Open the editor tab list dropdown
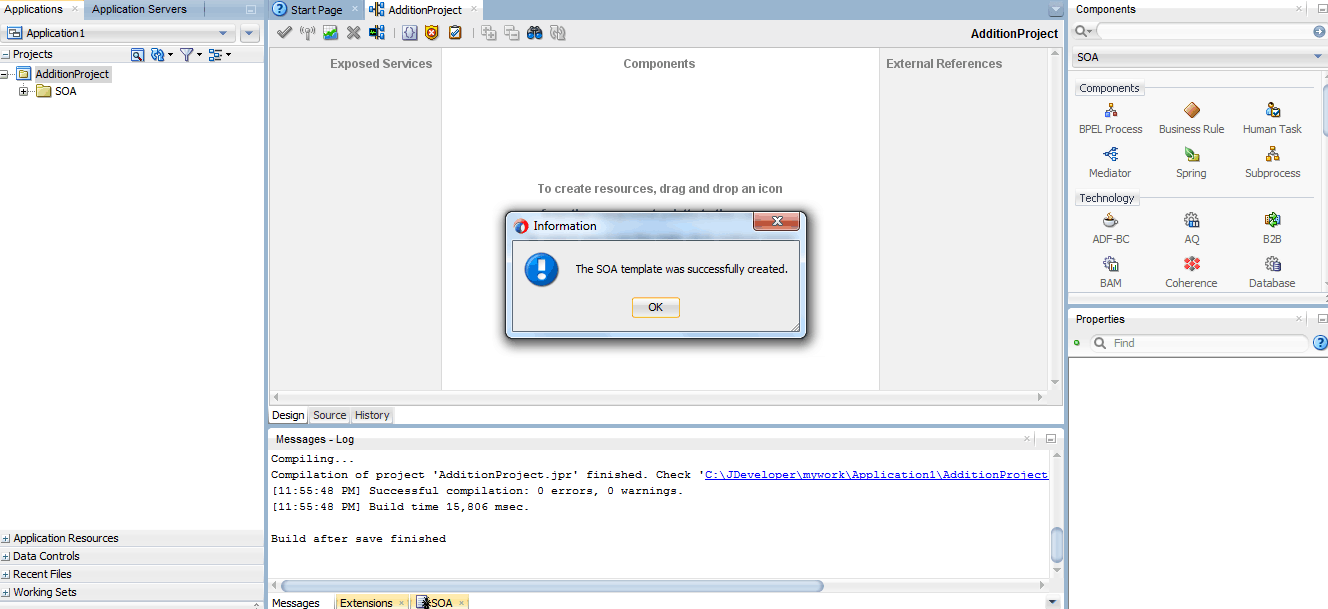The width and height of the screenshot is (1328, 609). pos(1056,10)
